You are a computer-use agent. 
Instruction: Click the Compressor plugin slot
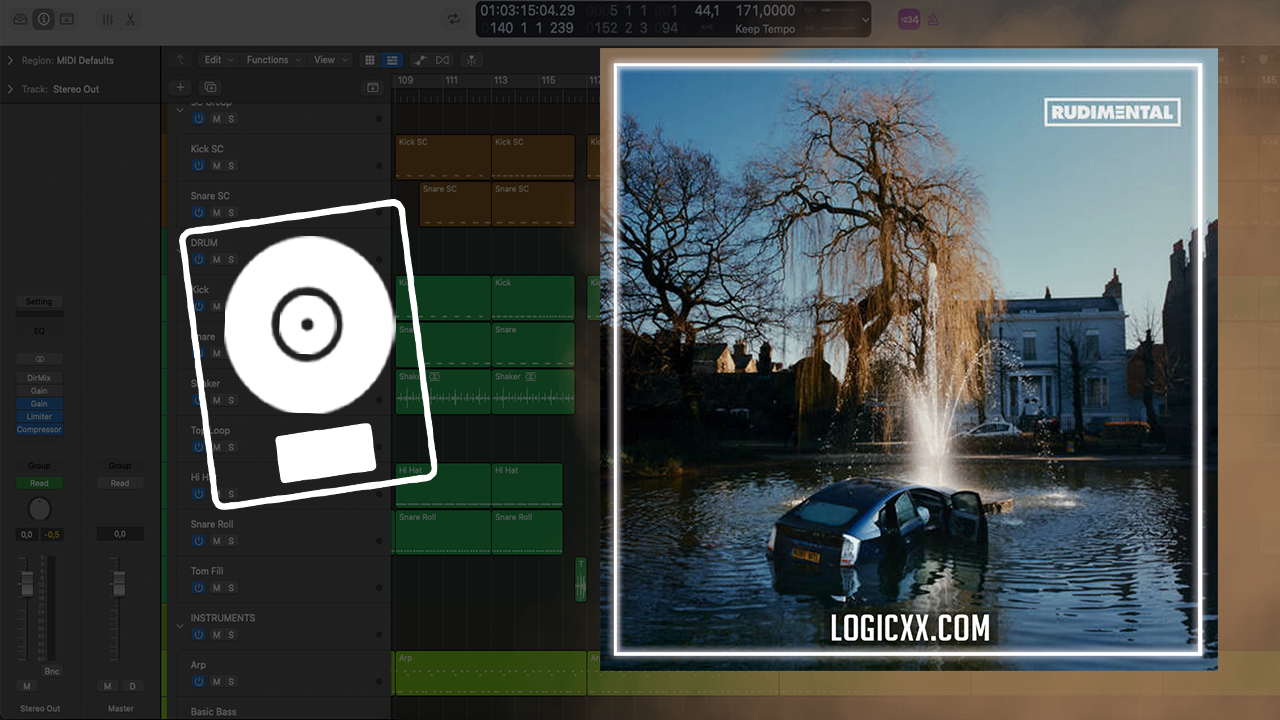[39, 430]
